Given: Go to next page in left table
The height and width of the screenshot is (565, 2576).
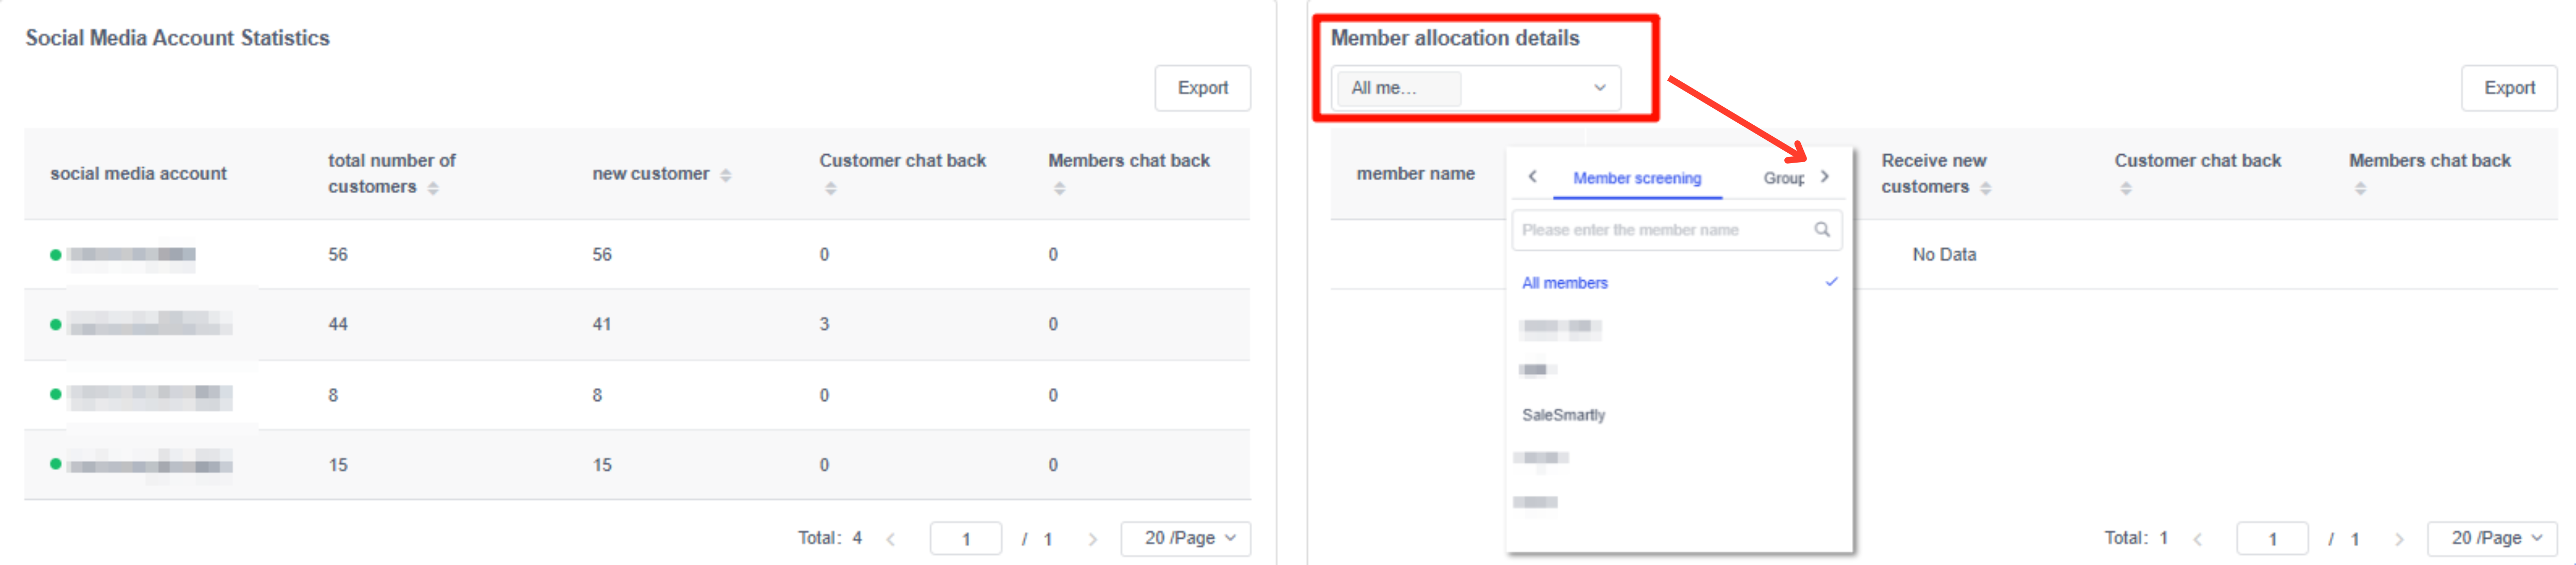Looking at the screenshot, I should tap(1092, 539).
